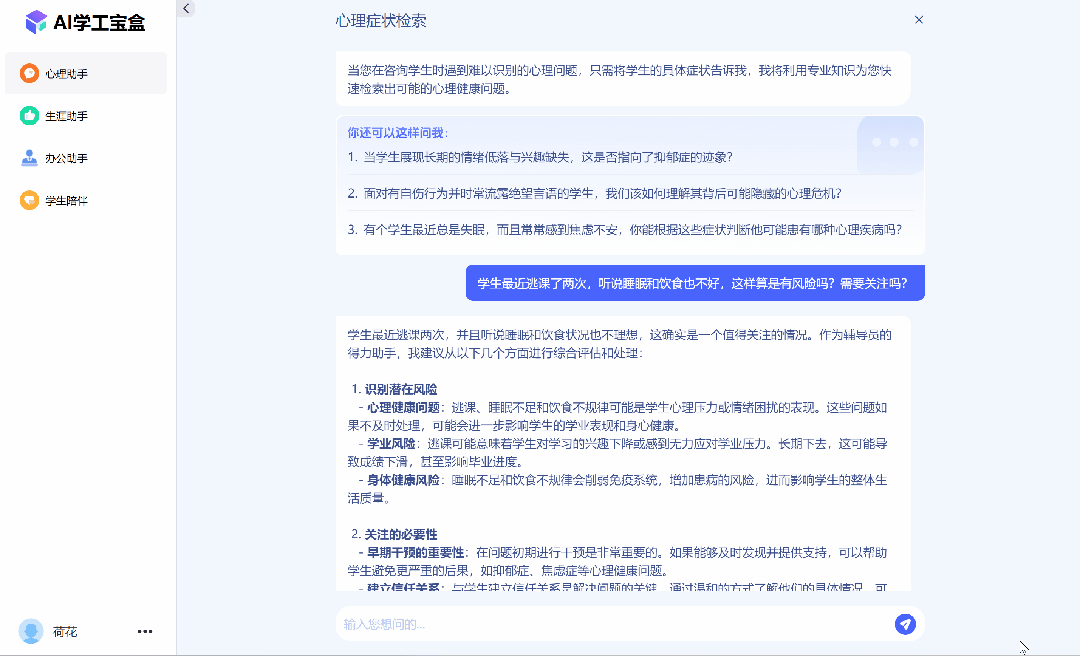The image size is (1080, 656).
Task: Close the 心理症状检索 panel
Action: [919, 20]
